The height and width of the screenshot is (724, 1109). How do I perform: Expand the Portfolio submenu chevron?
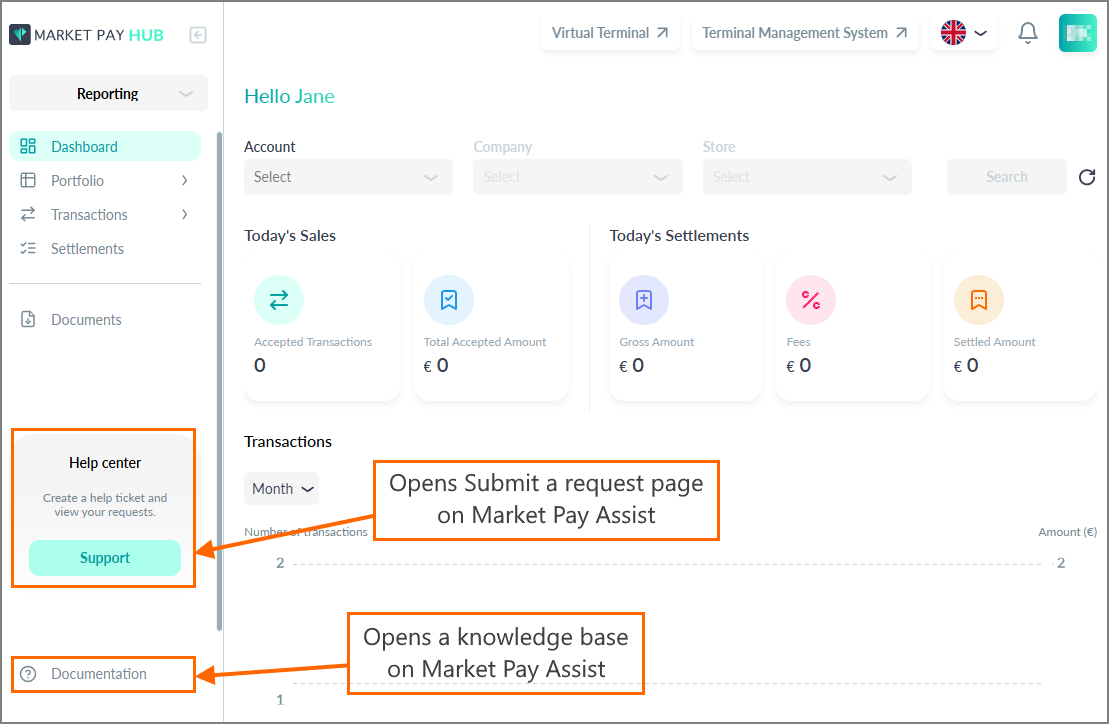tap(185, 180)
